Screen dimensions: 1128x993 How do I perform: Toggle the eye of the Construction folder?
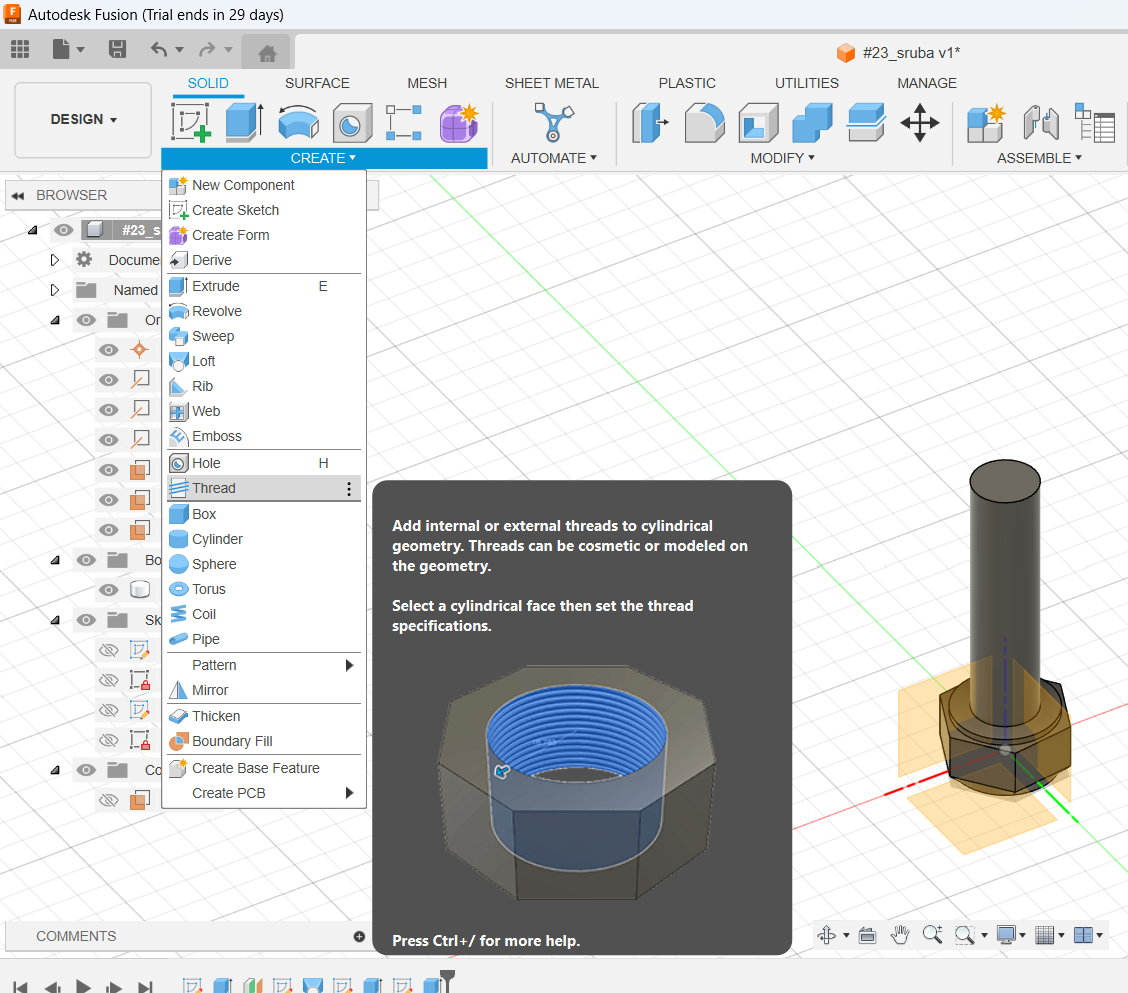click(x=86, y=770)
